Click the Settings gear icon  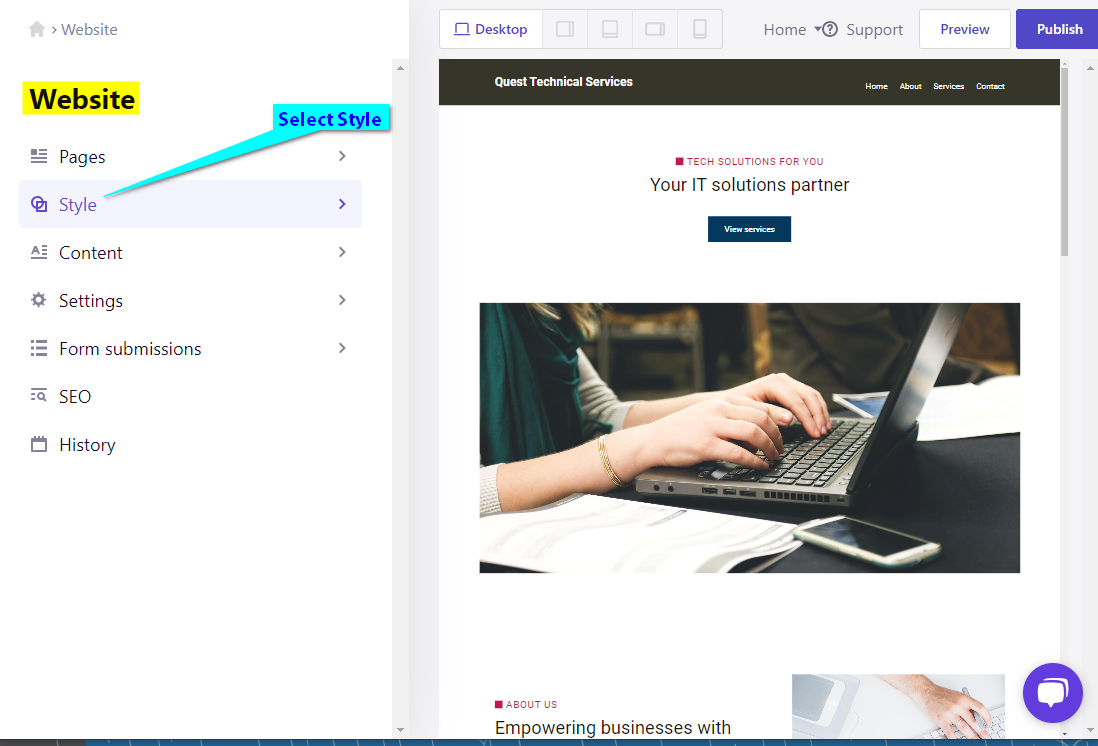pyautogui.click(x=39, y=300)
